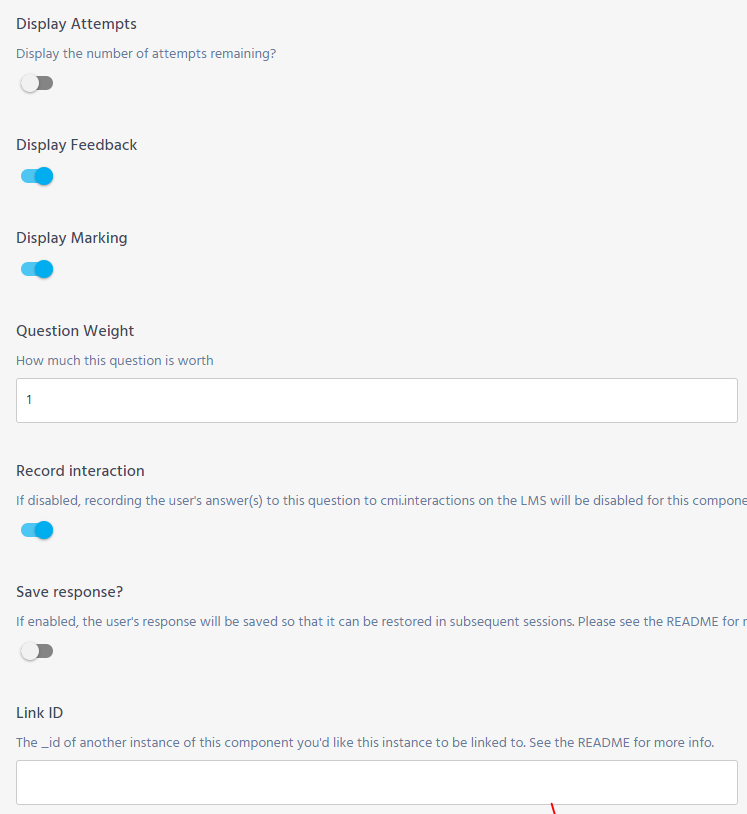The image size is (747, 814).
Task: Click the Link ID README help text
Action: tap(365, 743)
